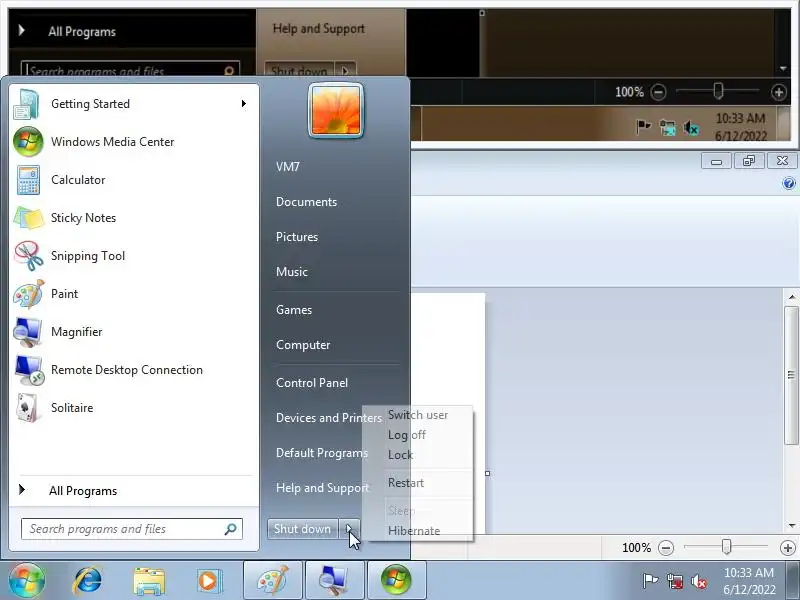
Task: Choose Switch user from power menu
Action: [x=418, y=415]
